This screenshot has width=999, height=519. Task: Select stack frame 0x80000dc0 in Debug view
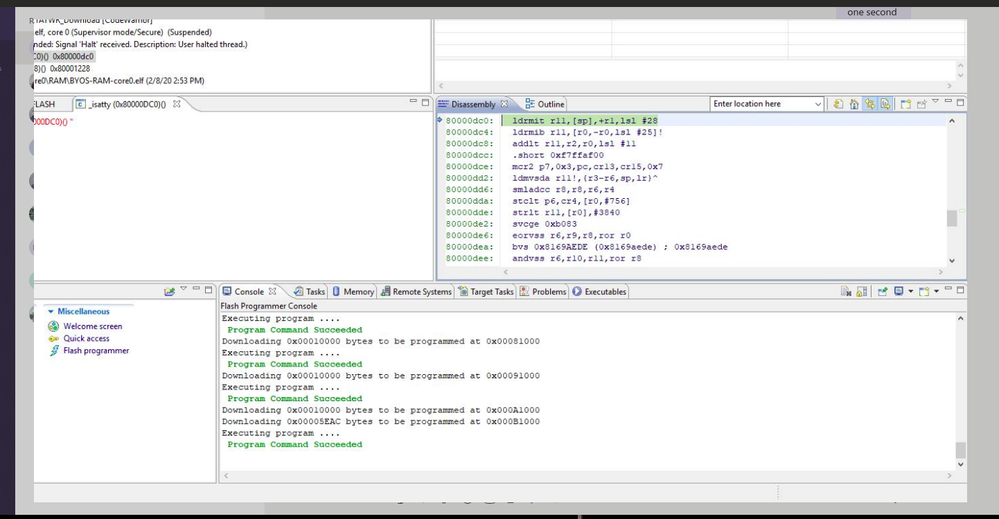64,56
